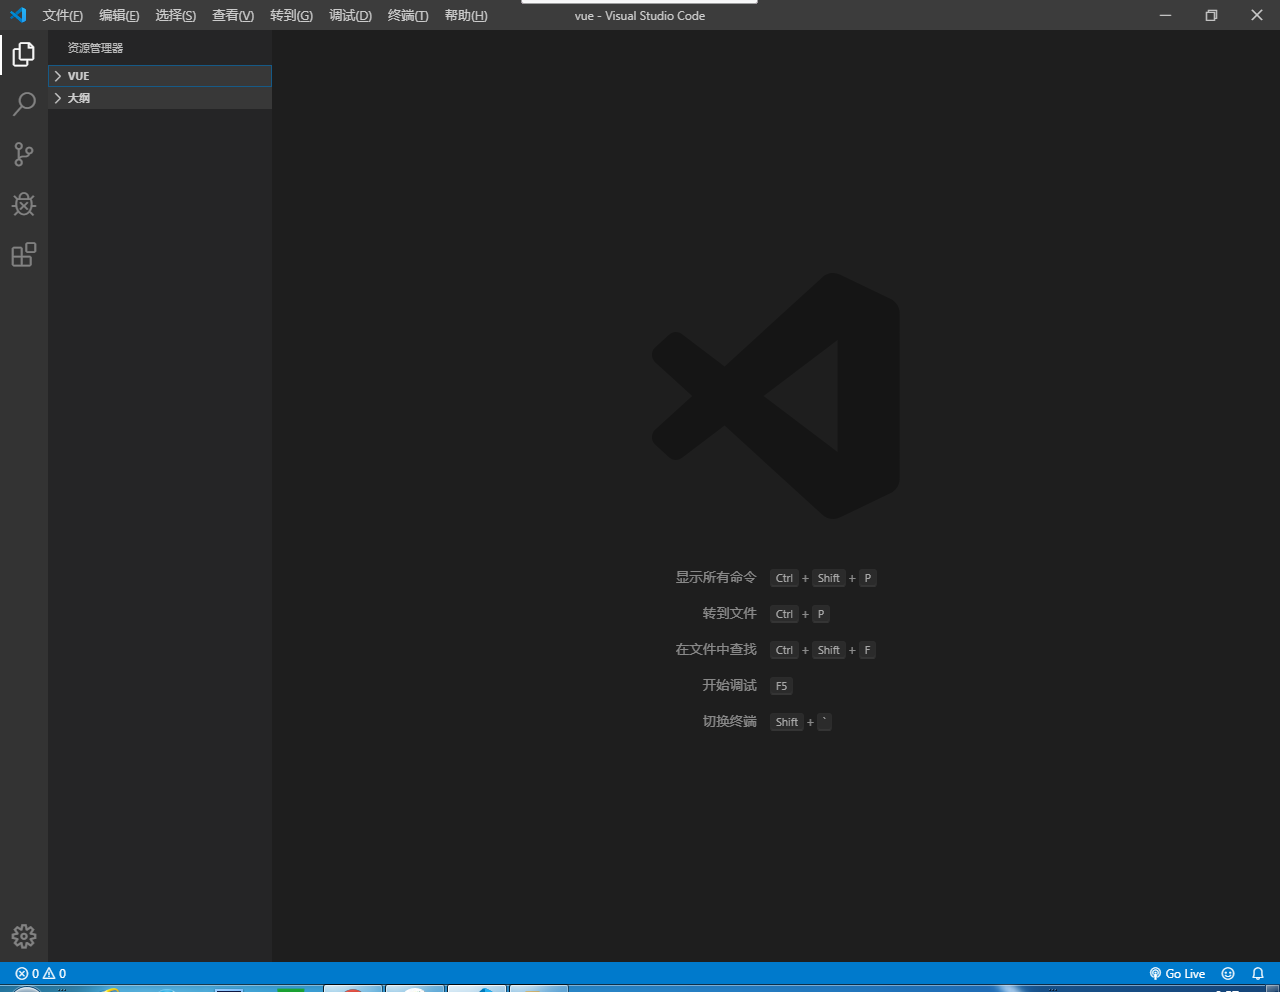This screenshot has height=992, width=1280.
Task: Open the 转到(G) menu
Action: click(x=291, y=15)
